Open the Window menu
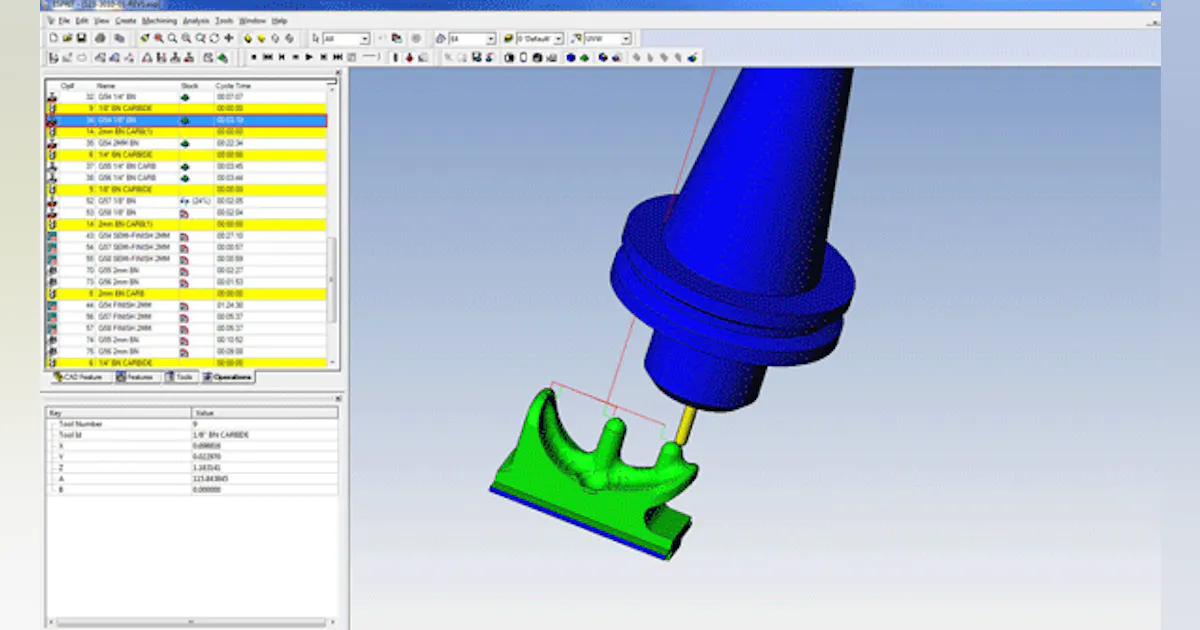The height and width of the screenshot is (630, 1200). coord(252,21)
